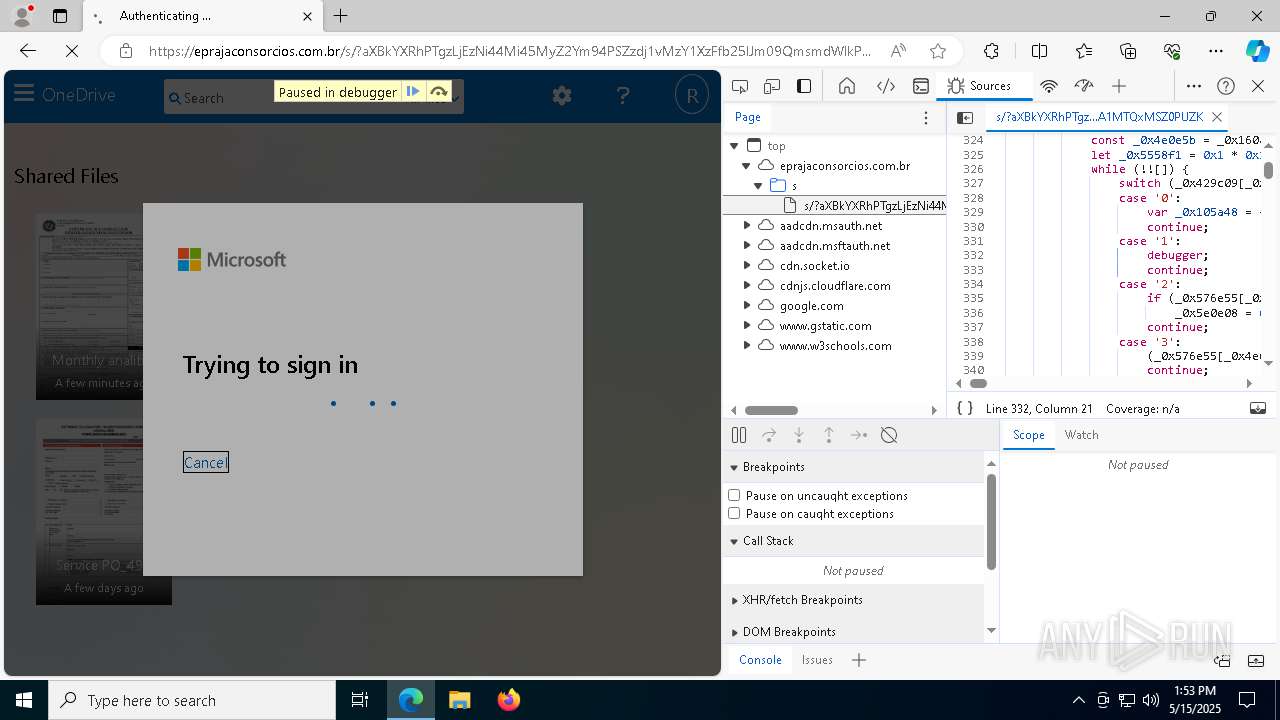Expand cdn.socket.io tree node

pyautogui.click(x=747, y=266)
